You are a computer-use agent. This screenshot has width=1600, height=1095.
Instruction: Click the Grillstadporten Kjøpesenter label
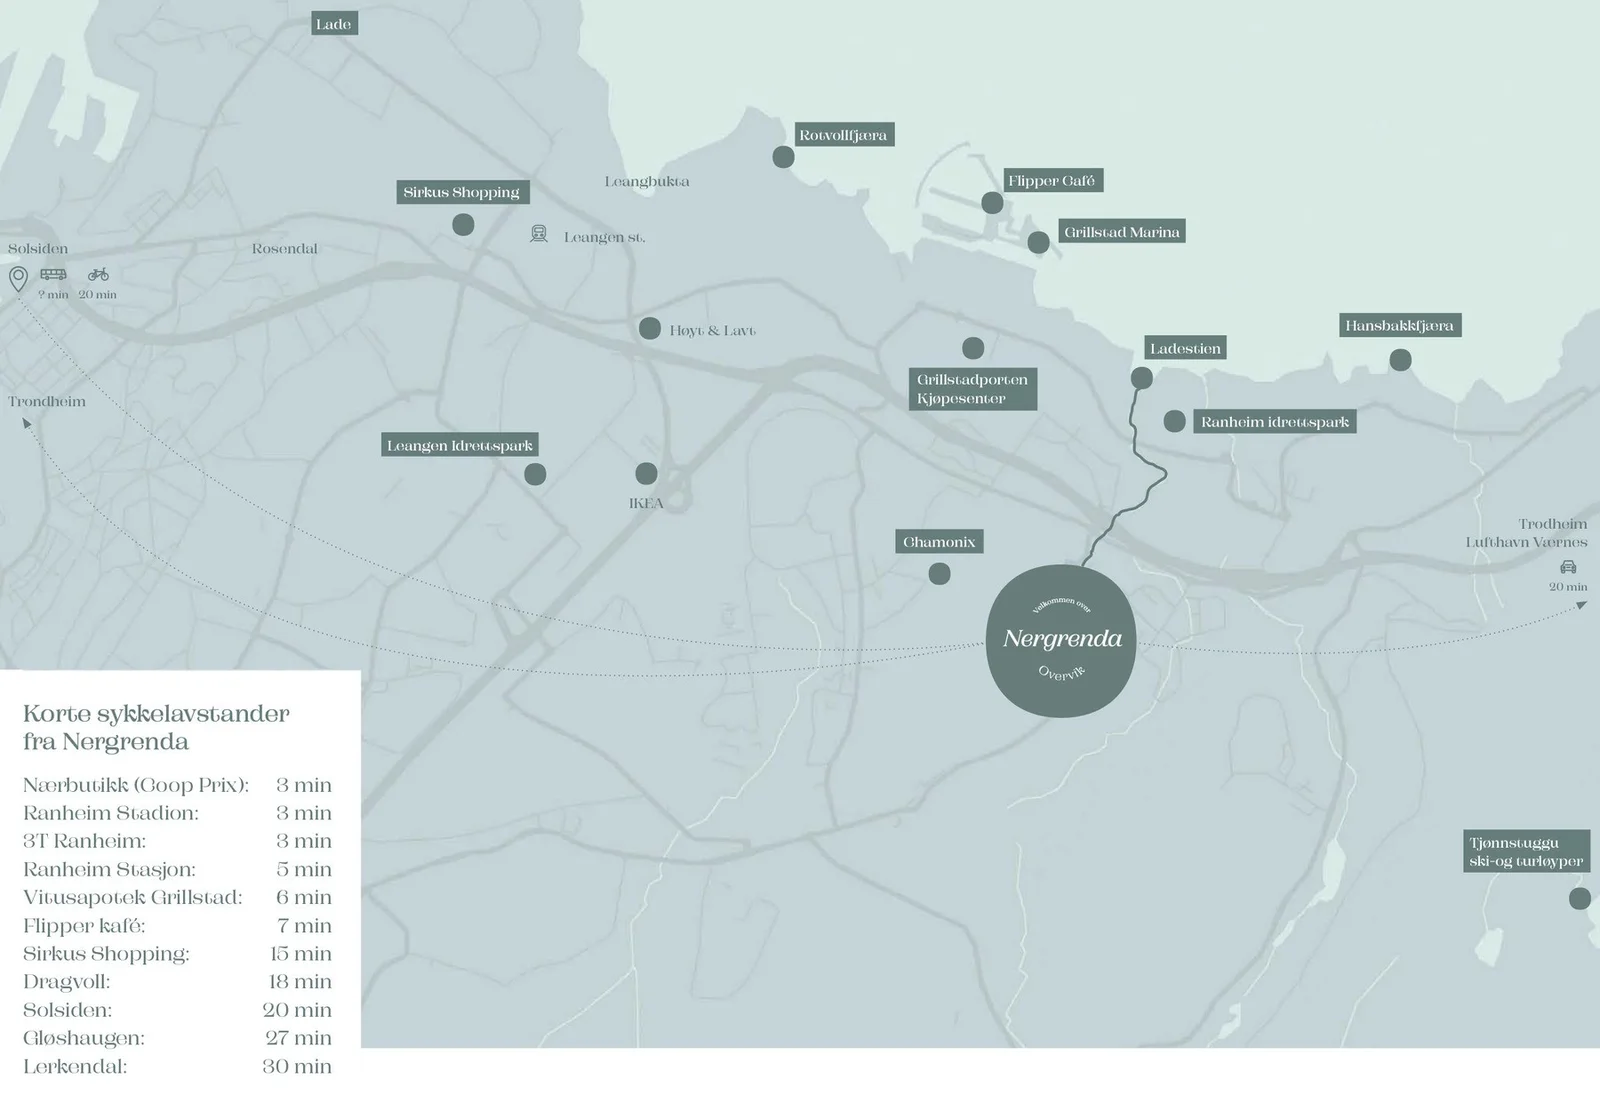click(x=973, y=389)
